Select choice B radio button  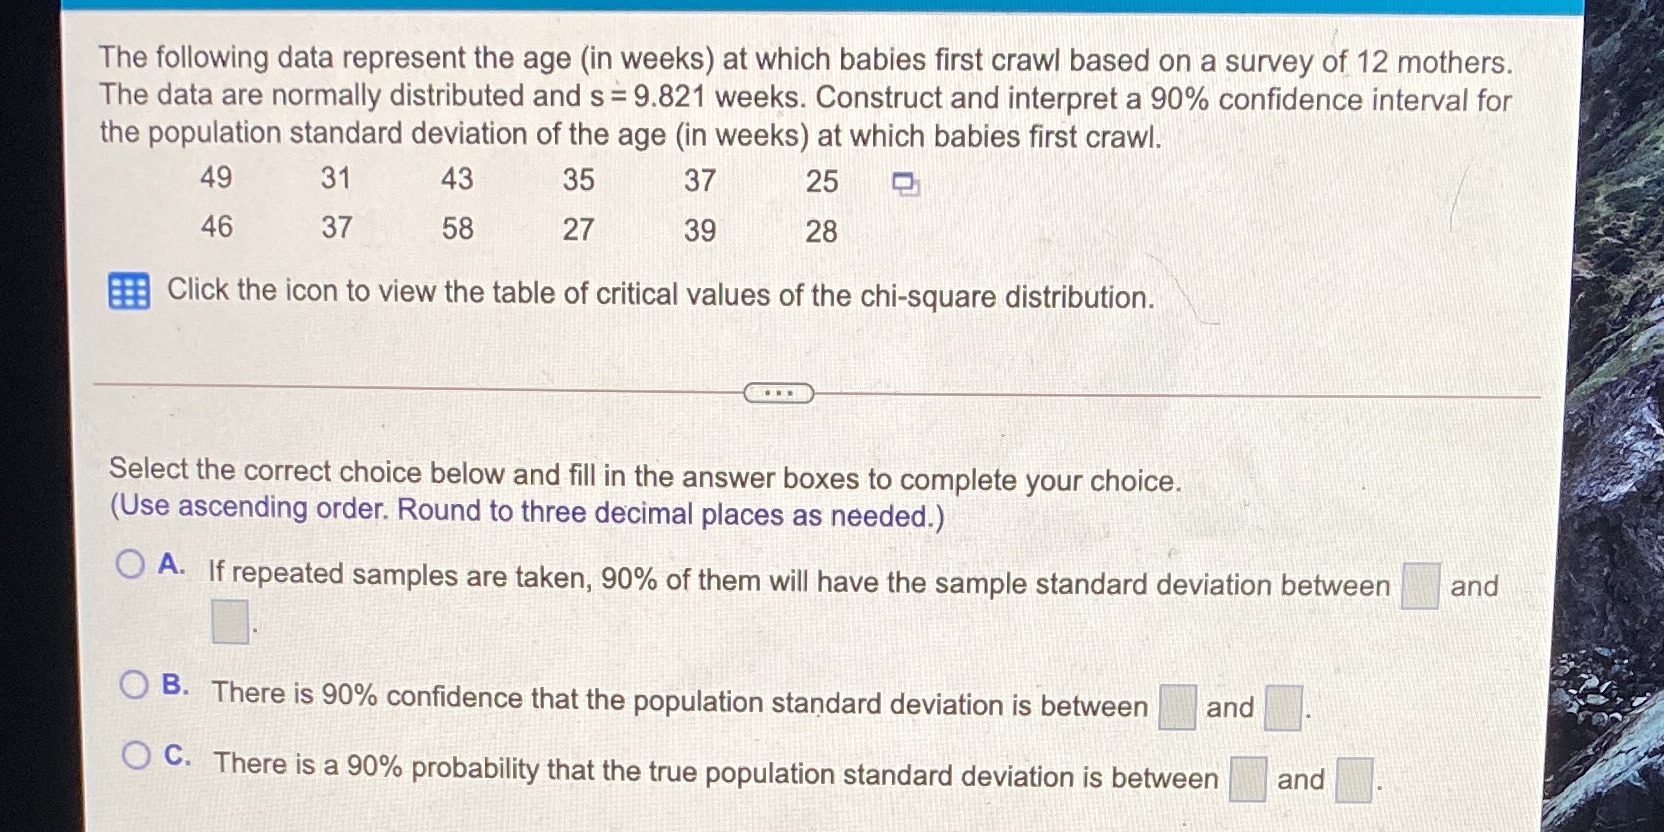point(134,685)
